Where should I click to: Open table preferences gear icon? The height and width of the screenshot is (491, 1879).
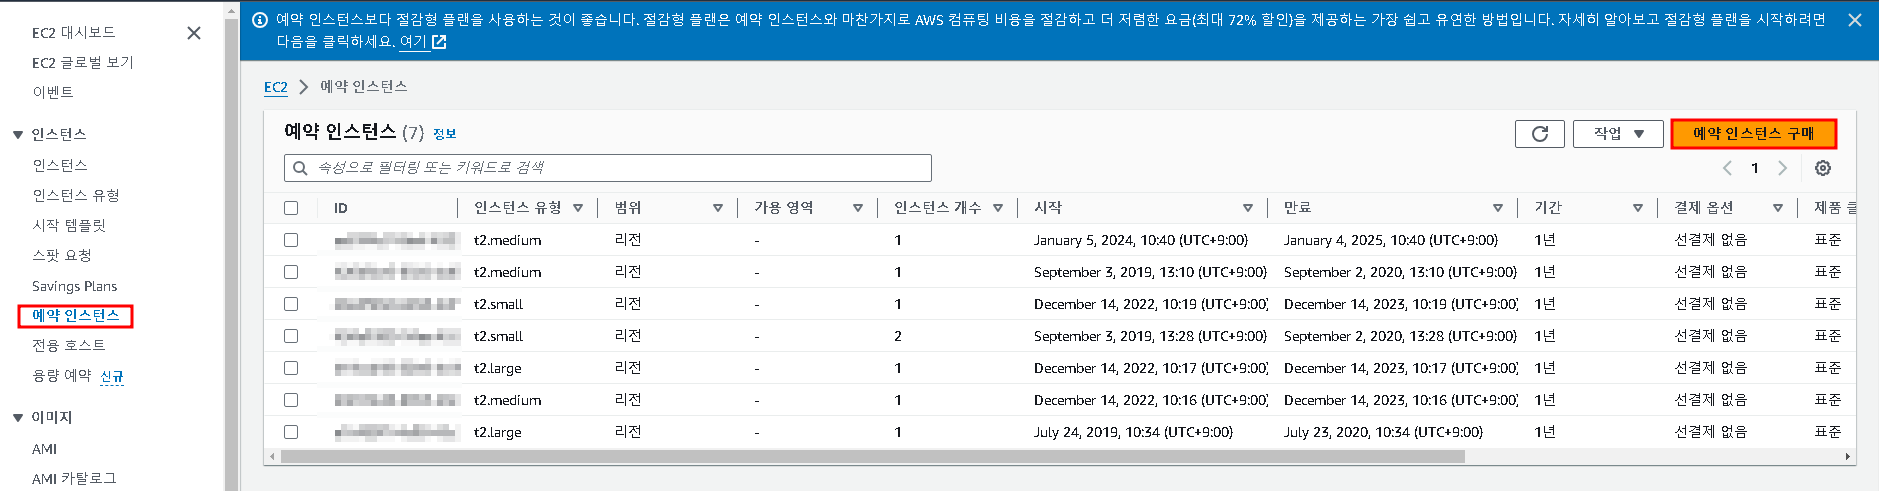pyautogui.click(x=1823, y=168)
